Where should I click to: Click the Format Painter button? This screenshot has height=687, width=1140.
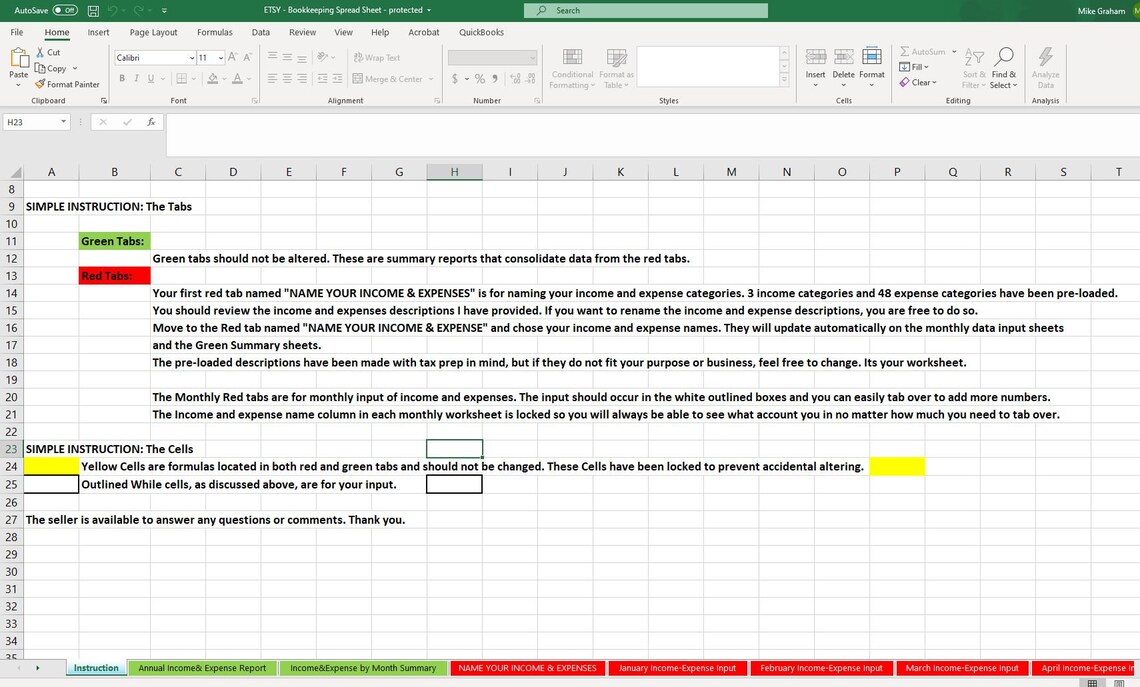tap(68, 84)
